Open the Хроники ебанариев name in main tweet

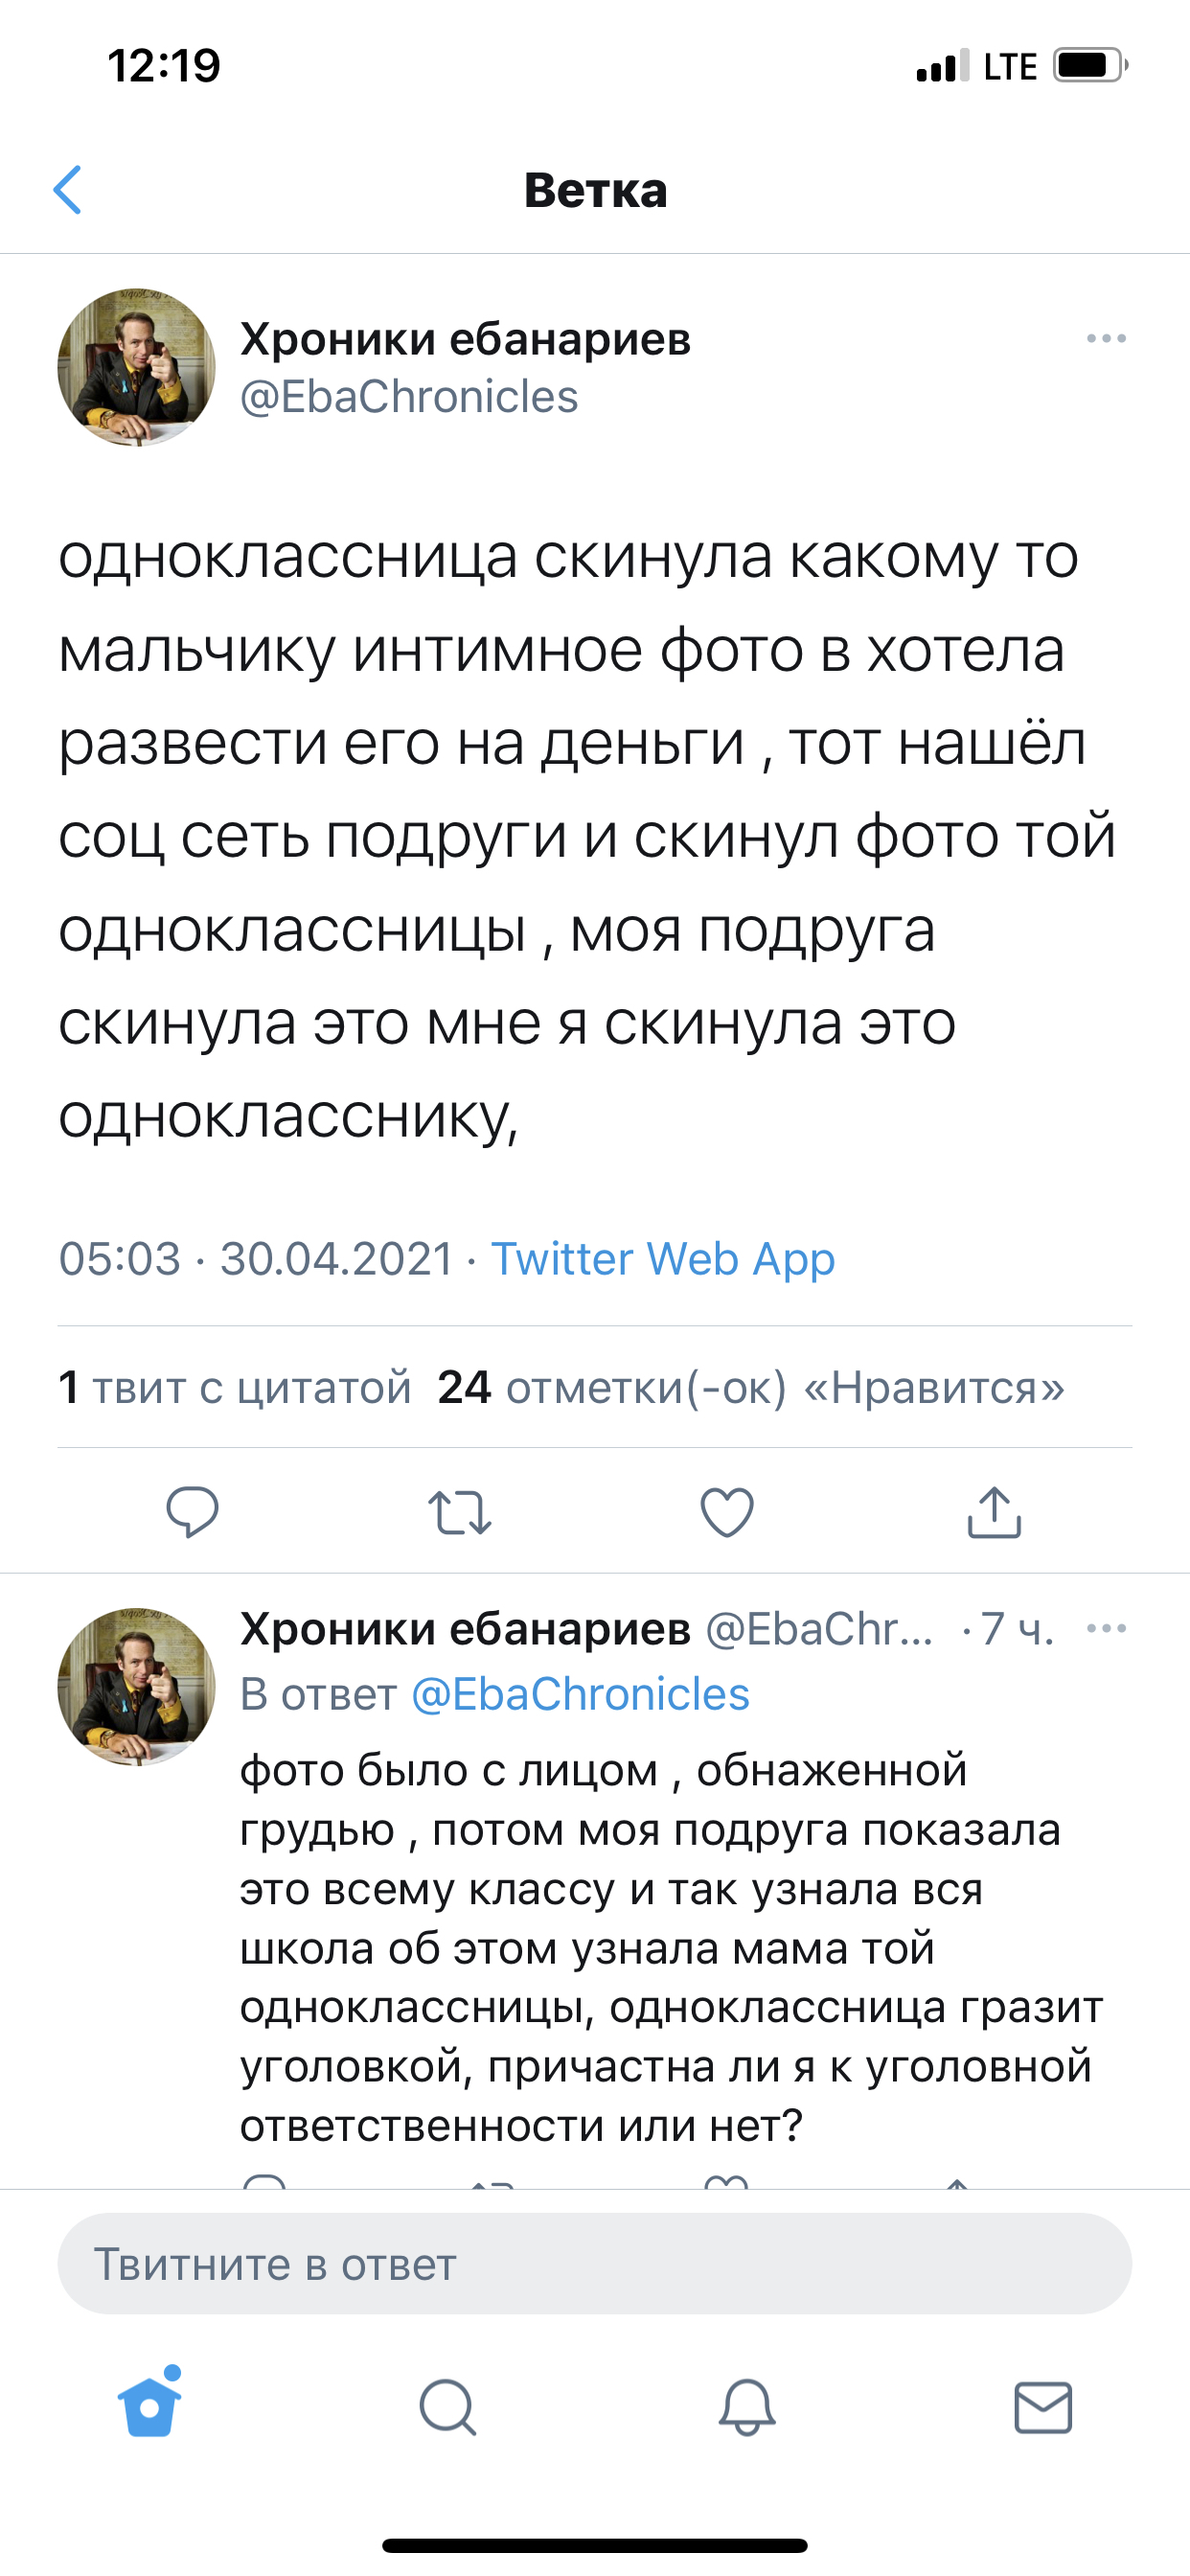(465, 339)
